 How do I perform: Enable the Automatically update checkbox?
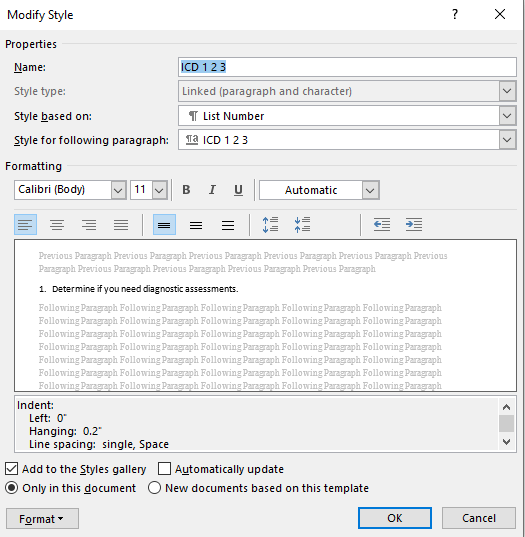click(x=164, y=469)
